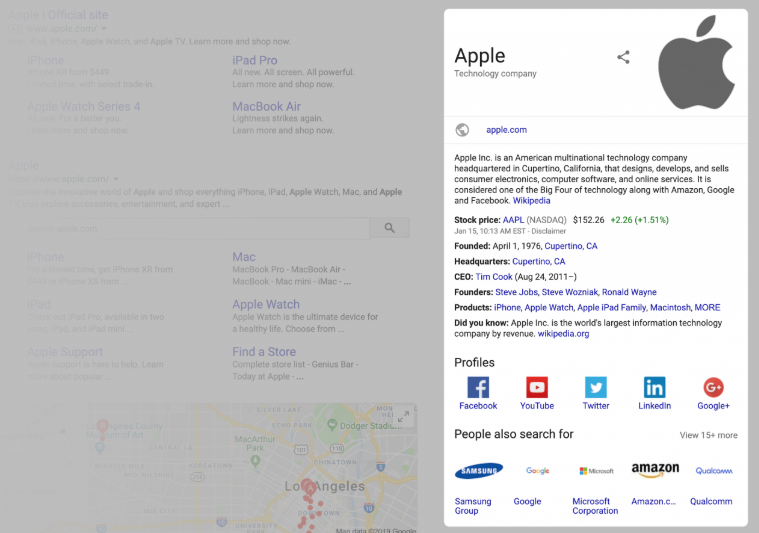Open the Apple Support sitelink
Image resolution: width=759 pixels, height=533 pixels.
65,351
